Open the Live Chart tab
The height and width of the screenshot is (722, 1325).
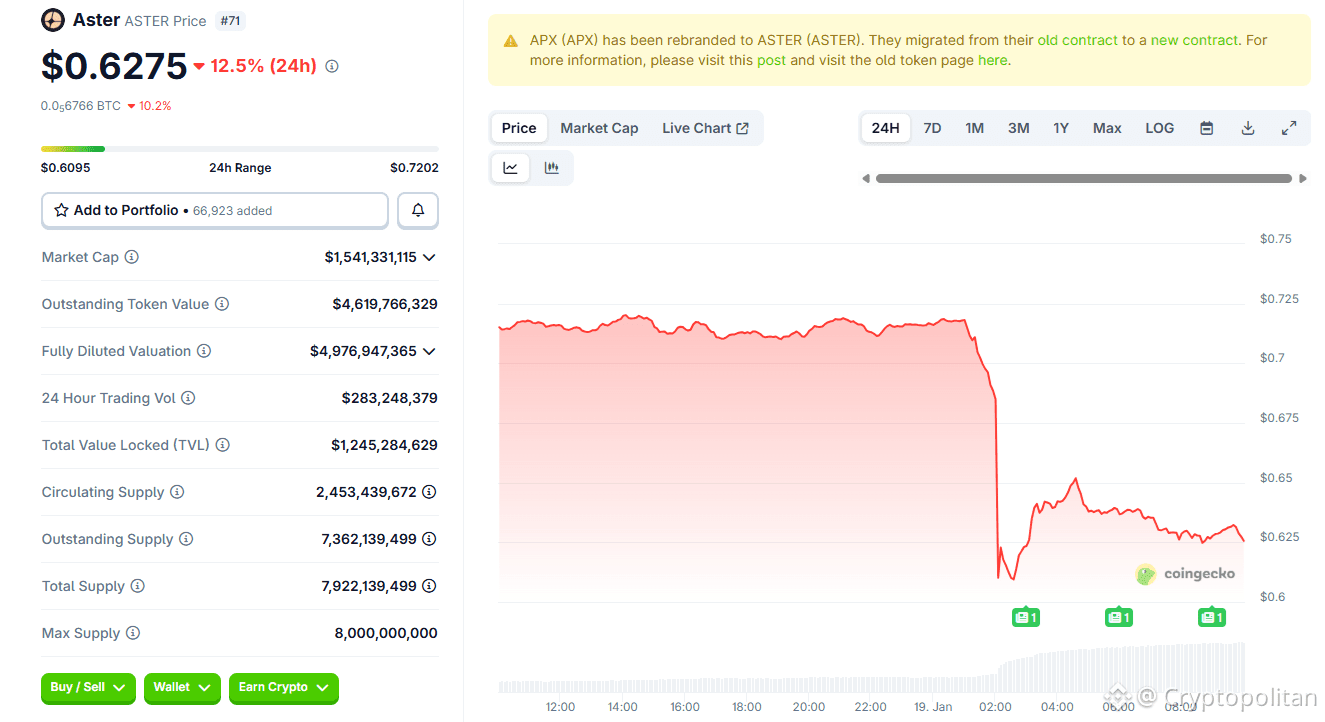(x=705, y=128)
